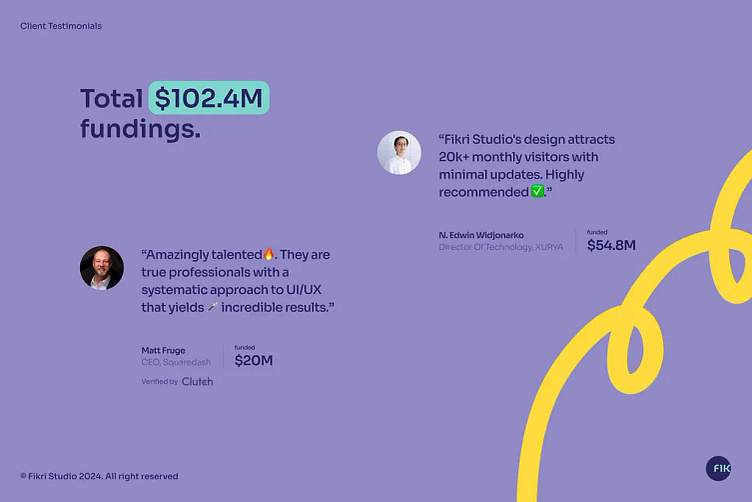Click the fire emoji in Matt's quote
Screen dimensions: 752x502
pyautogui.click(x=268, y=255)
